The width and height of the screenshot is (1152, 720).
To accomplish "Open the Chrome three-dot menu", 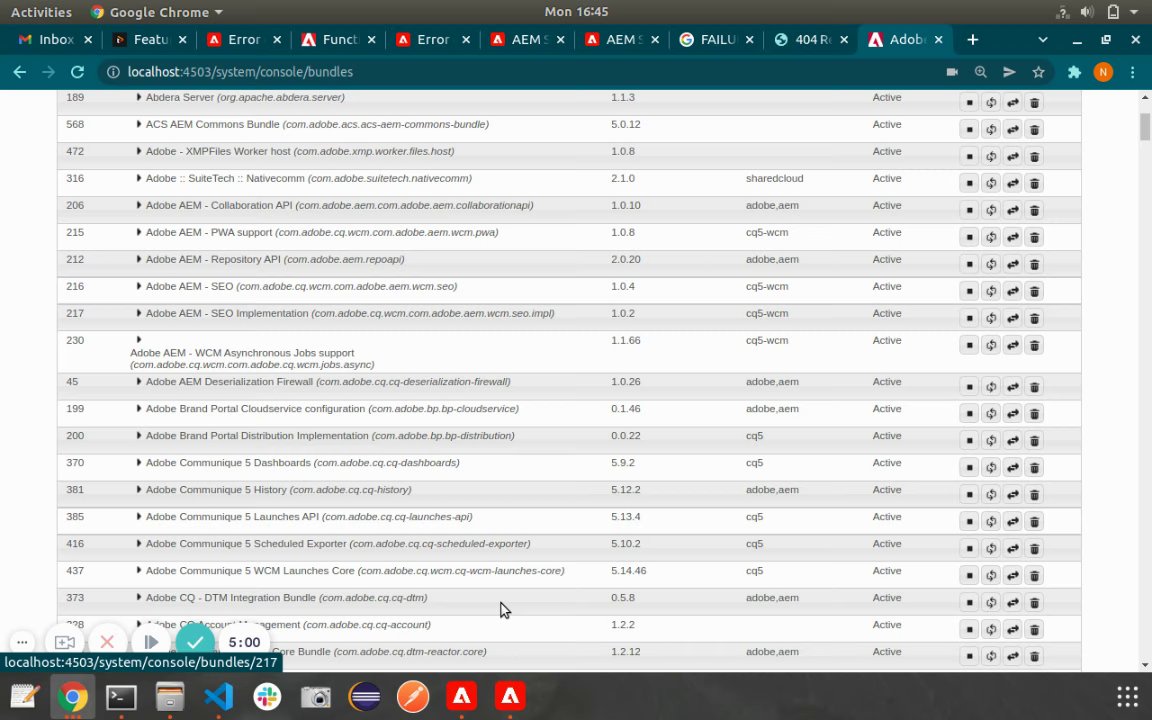I will [x=1132, y=72].
